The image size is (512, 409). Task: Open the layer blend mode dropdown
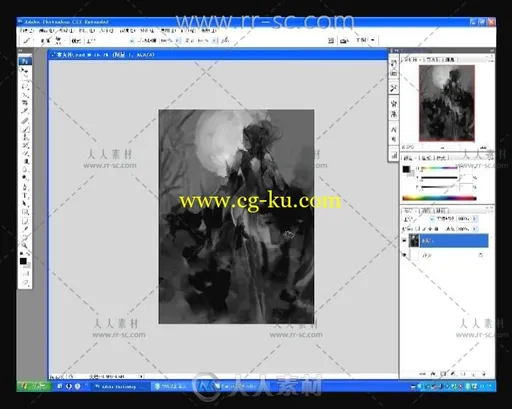418,219
